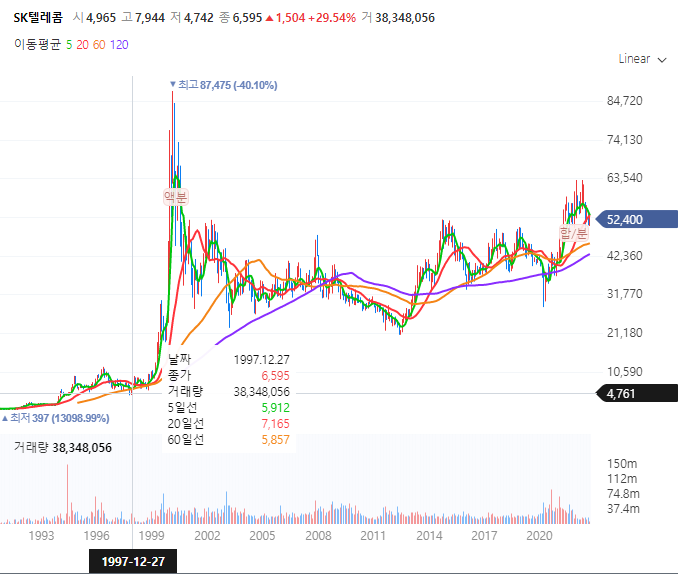679x583 pixels.
Task: Select the 20-day moving average label
Action: point(82,45)
